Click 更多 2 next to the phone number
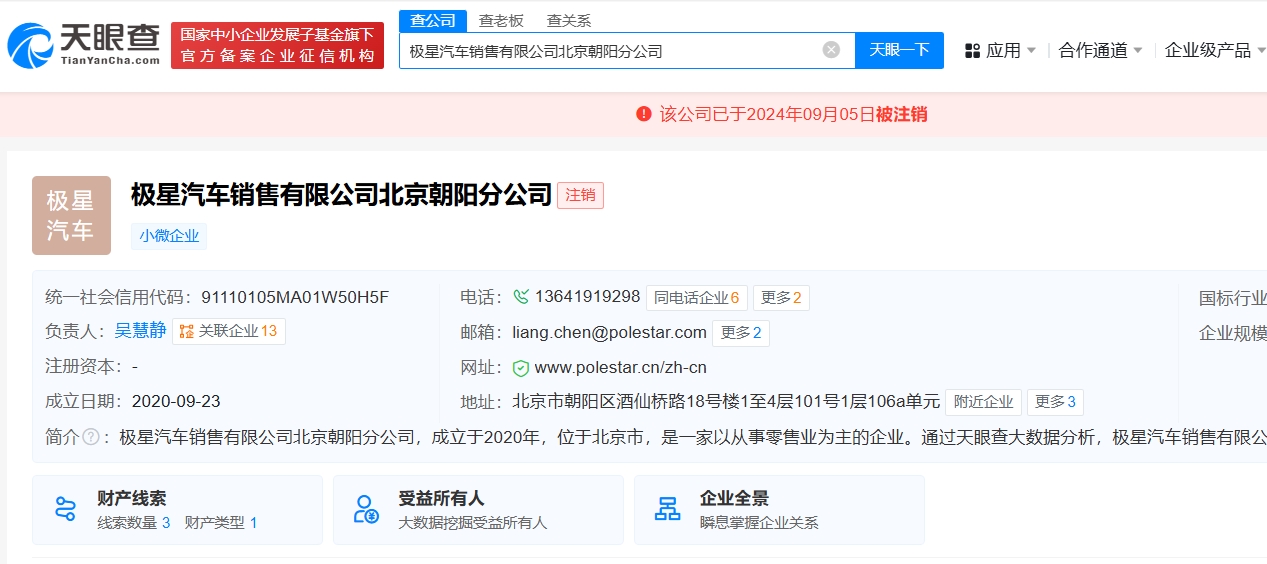The image size is (1267, 564). point(781,297)
